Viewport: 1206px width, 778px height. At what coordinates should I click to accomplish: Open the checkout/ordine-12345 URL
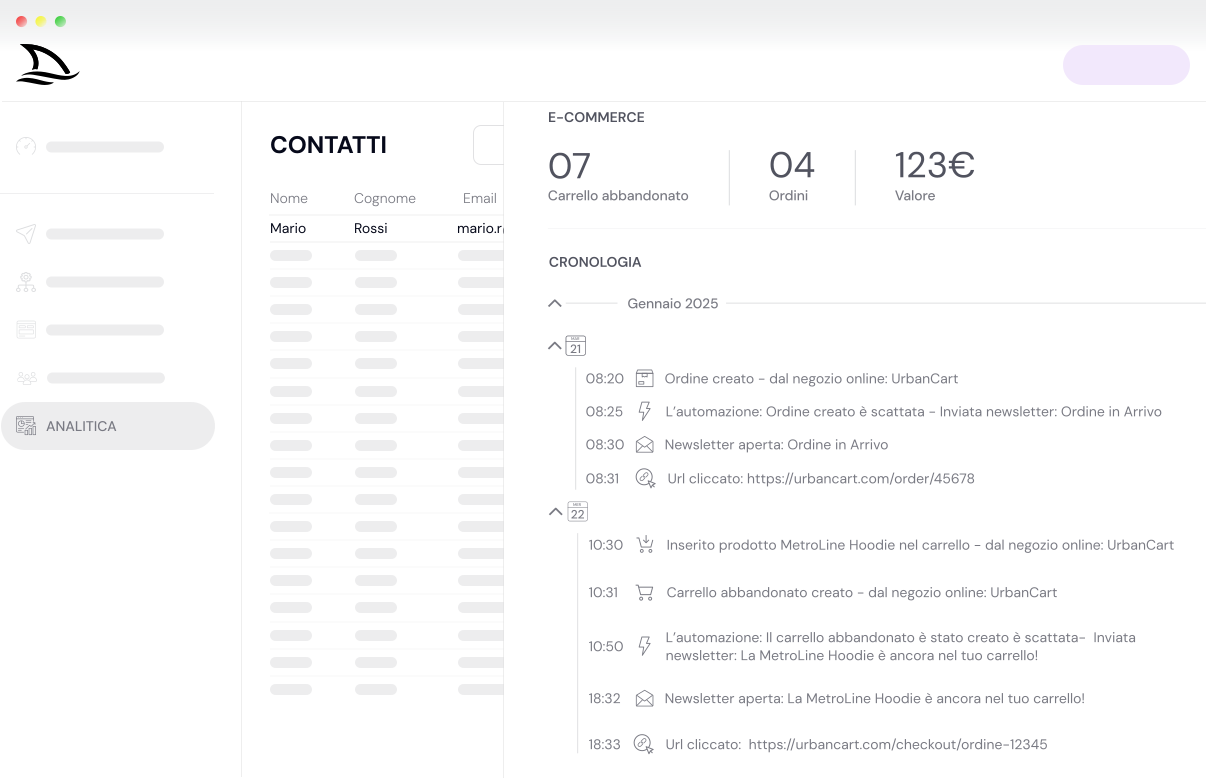point(897,745)
